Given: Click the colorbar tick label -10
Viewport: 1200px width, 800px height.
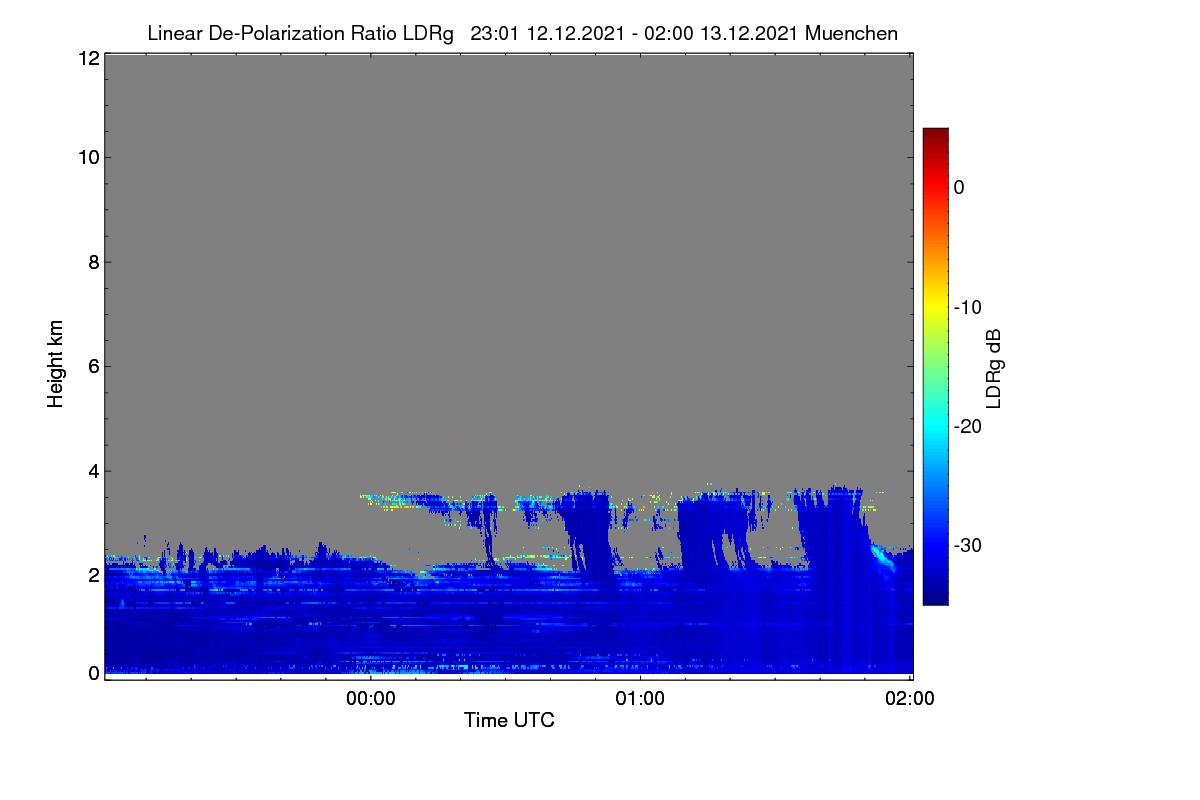Looking at the screenshot, I should click(x=969, y=307).
